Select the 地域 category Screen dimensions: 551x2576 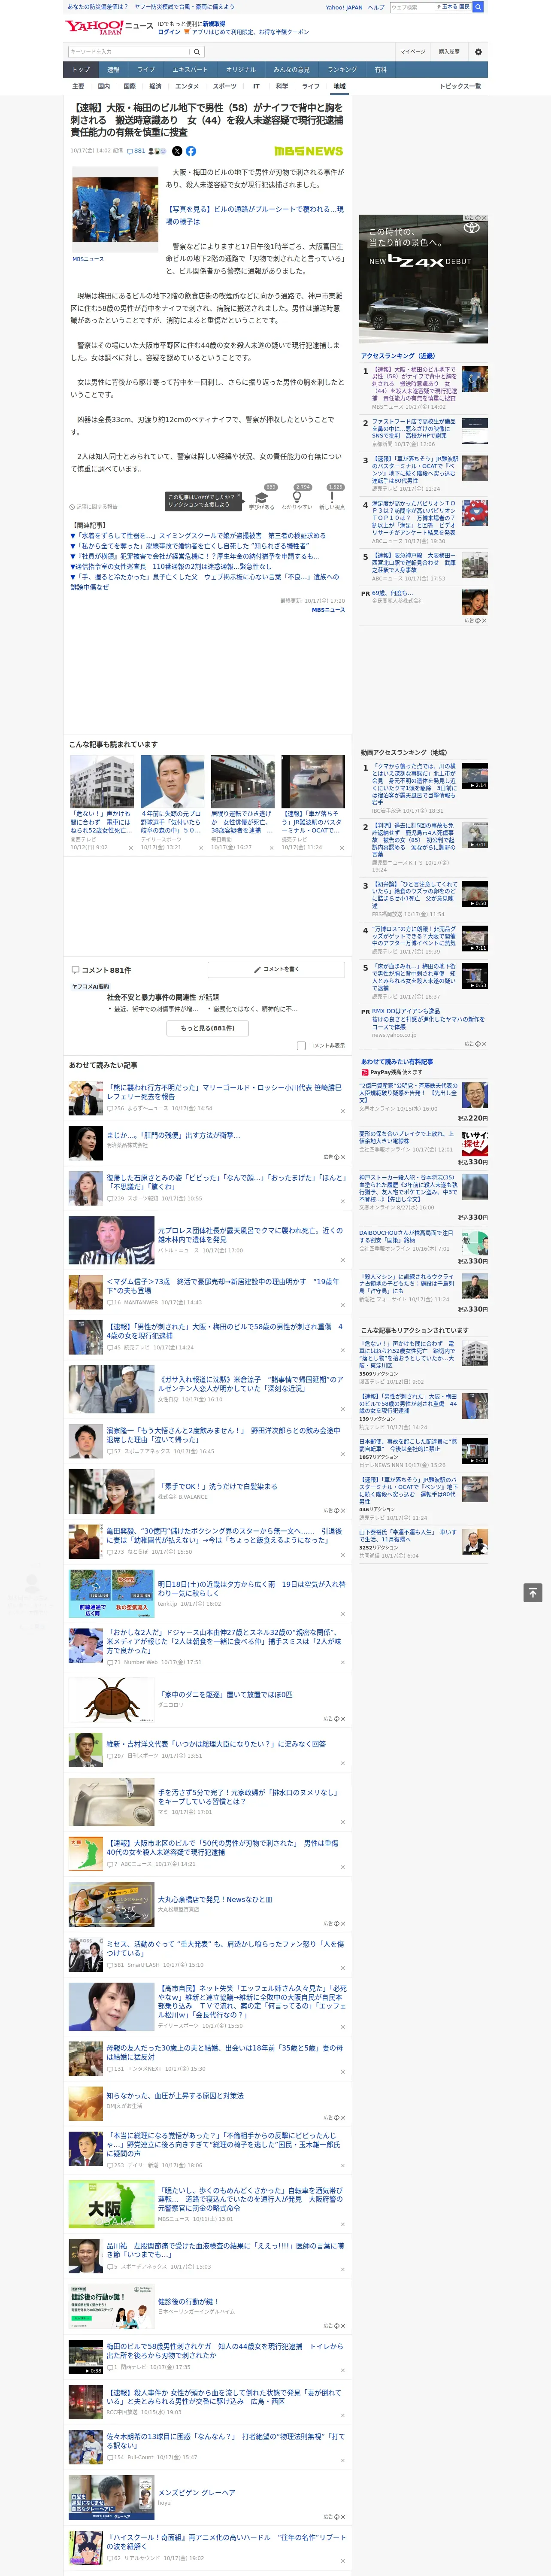(x=339, y=86)
